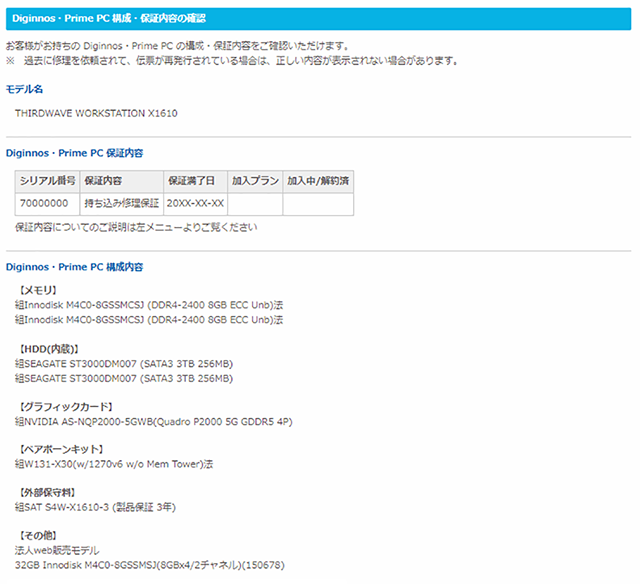
Task: Click the empty cell under '加入プラン'
Action: (255, 204)
